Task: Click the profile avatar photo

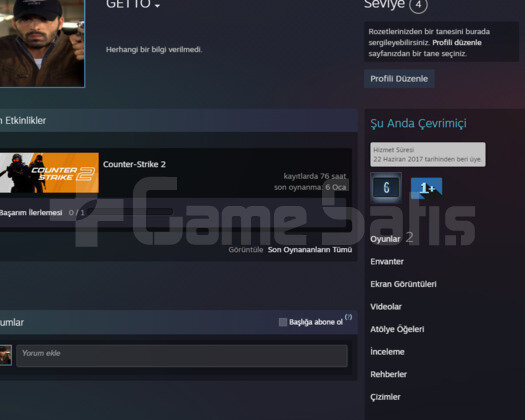Action: (42, 43)
